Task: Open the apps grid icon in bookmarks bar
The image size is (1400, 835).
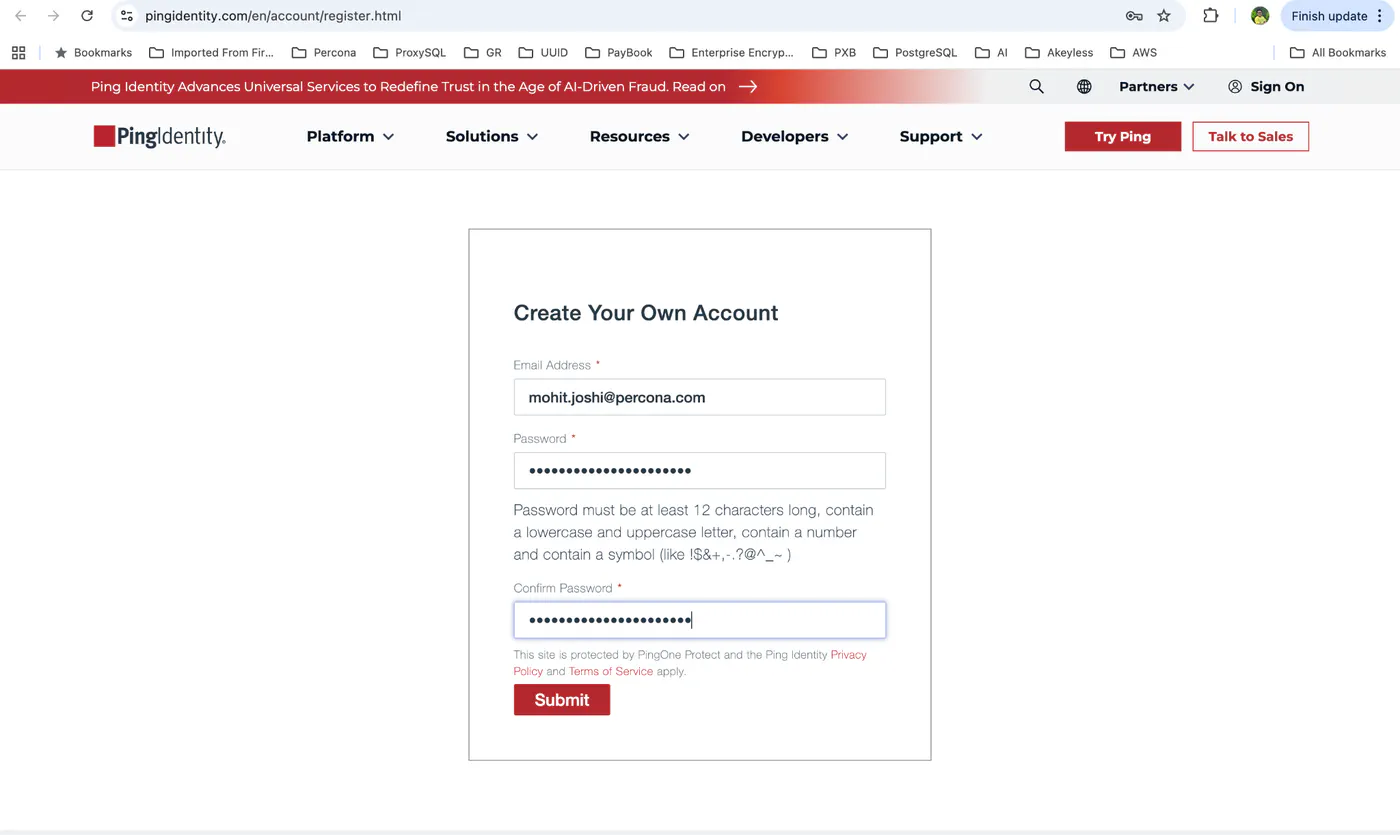Action: [18, 52]
